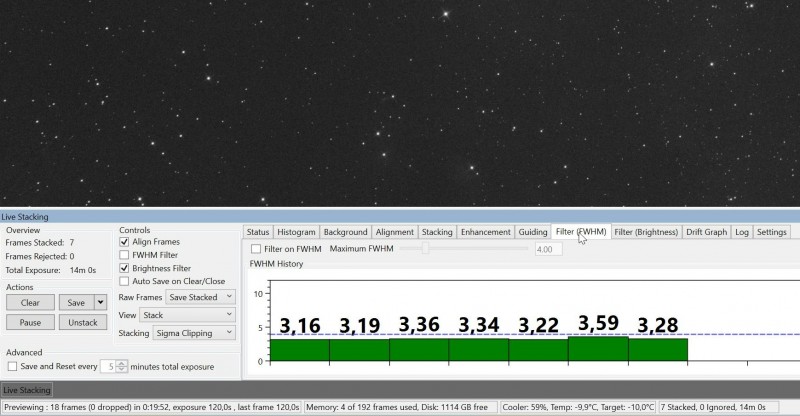Enable the Align Frames checkbox
The height and width of the screenshot is (416, 800).
124,241
